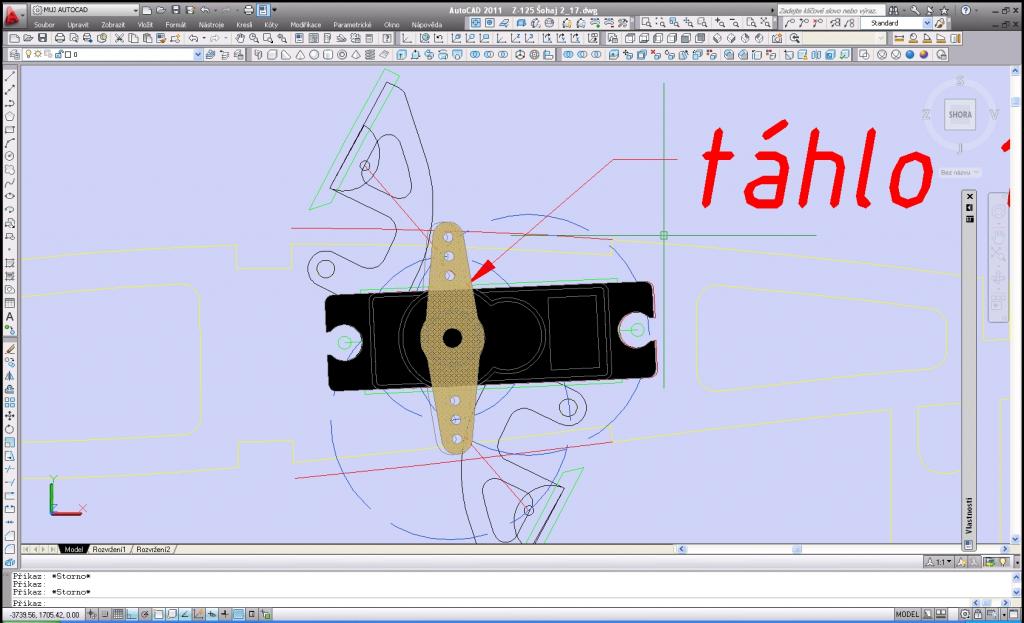Click the SHORA face on the ViewCube
This screenshot has width=1024, height=623.
tap(960, 115)
